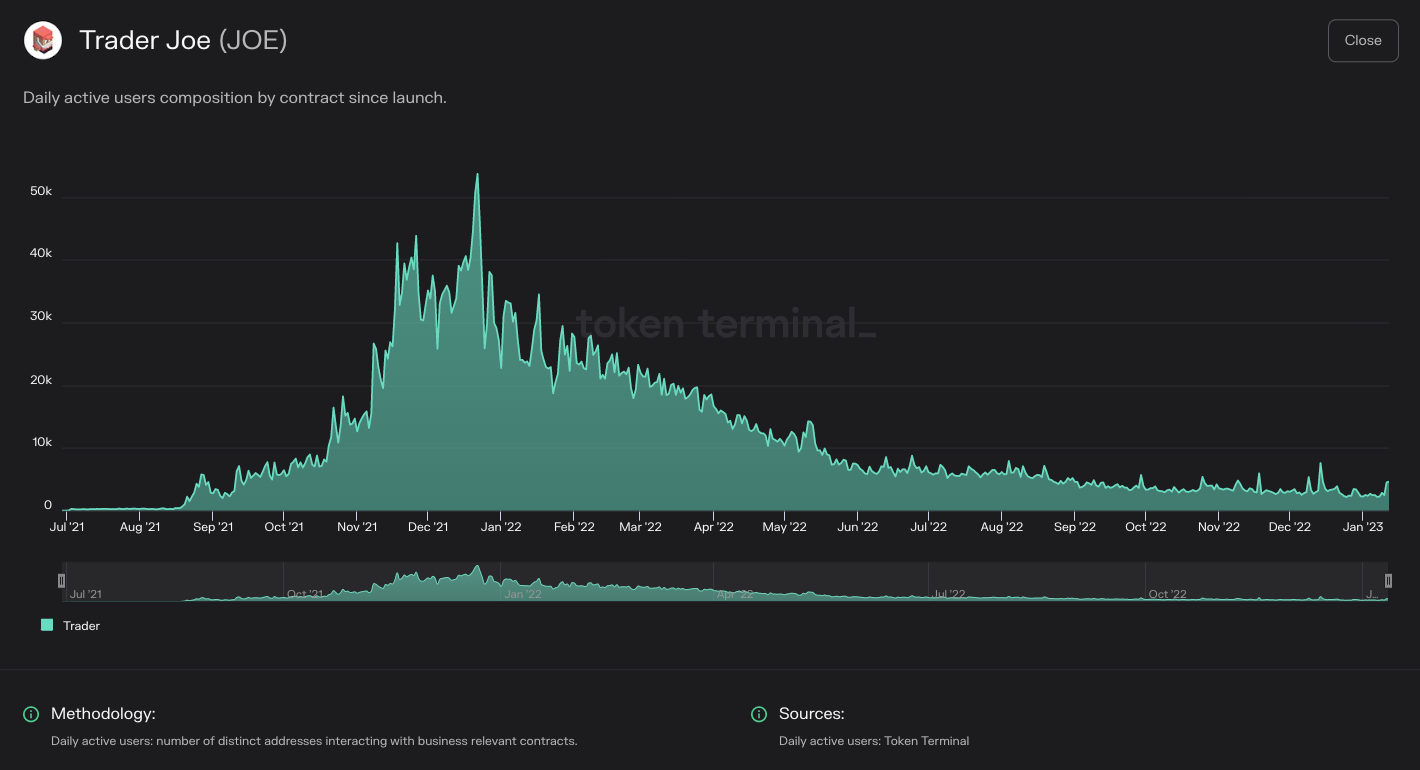The image size is (1420, 770).
Task: Click the Jul '21 x-axis label
Action: tap(69, 526)
